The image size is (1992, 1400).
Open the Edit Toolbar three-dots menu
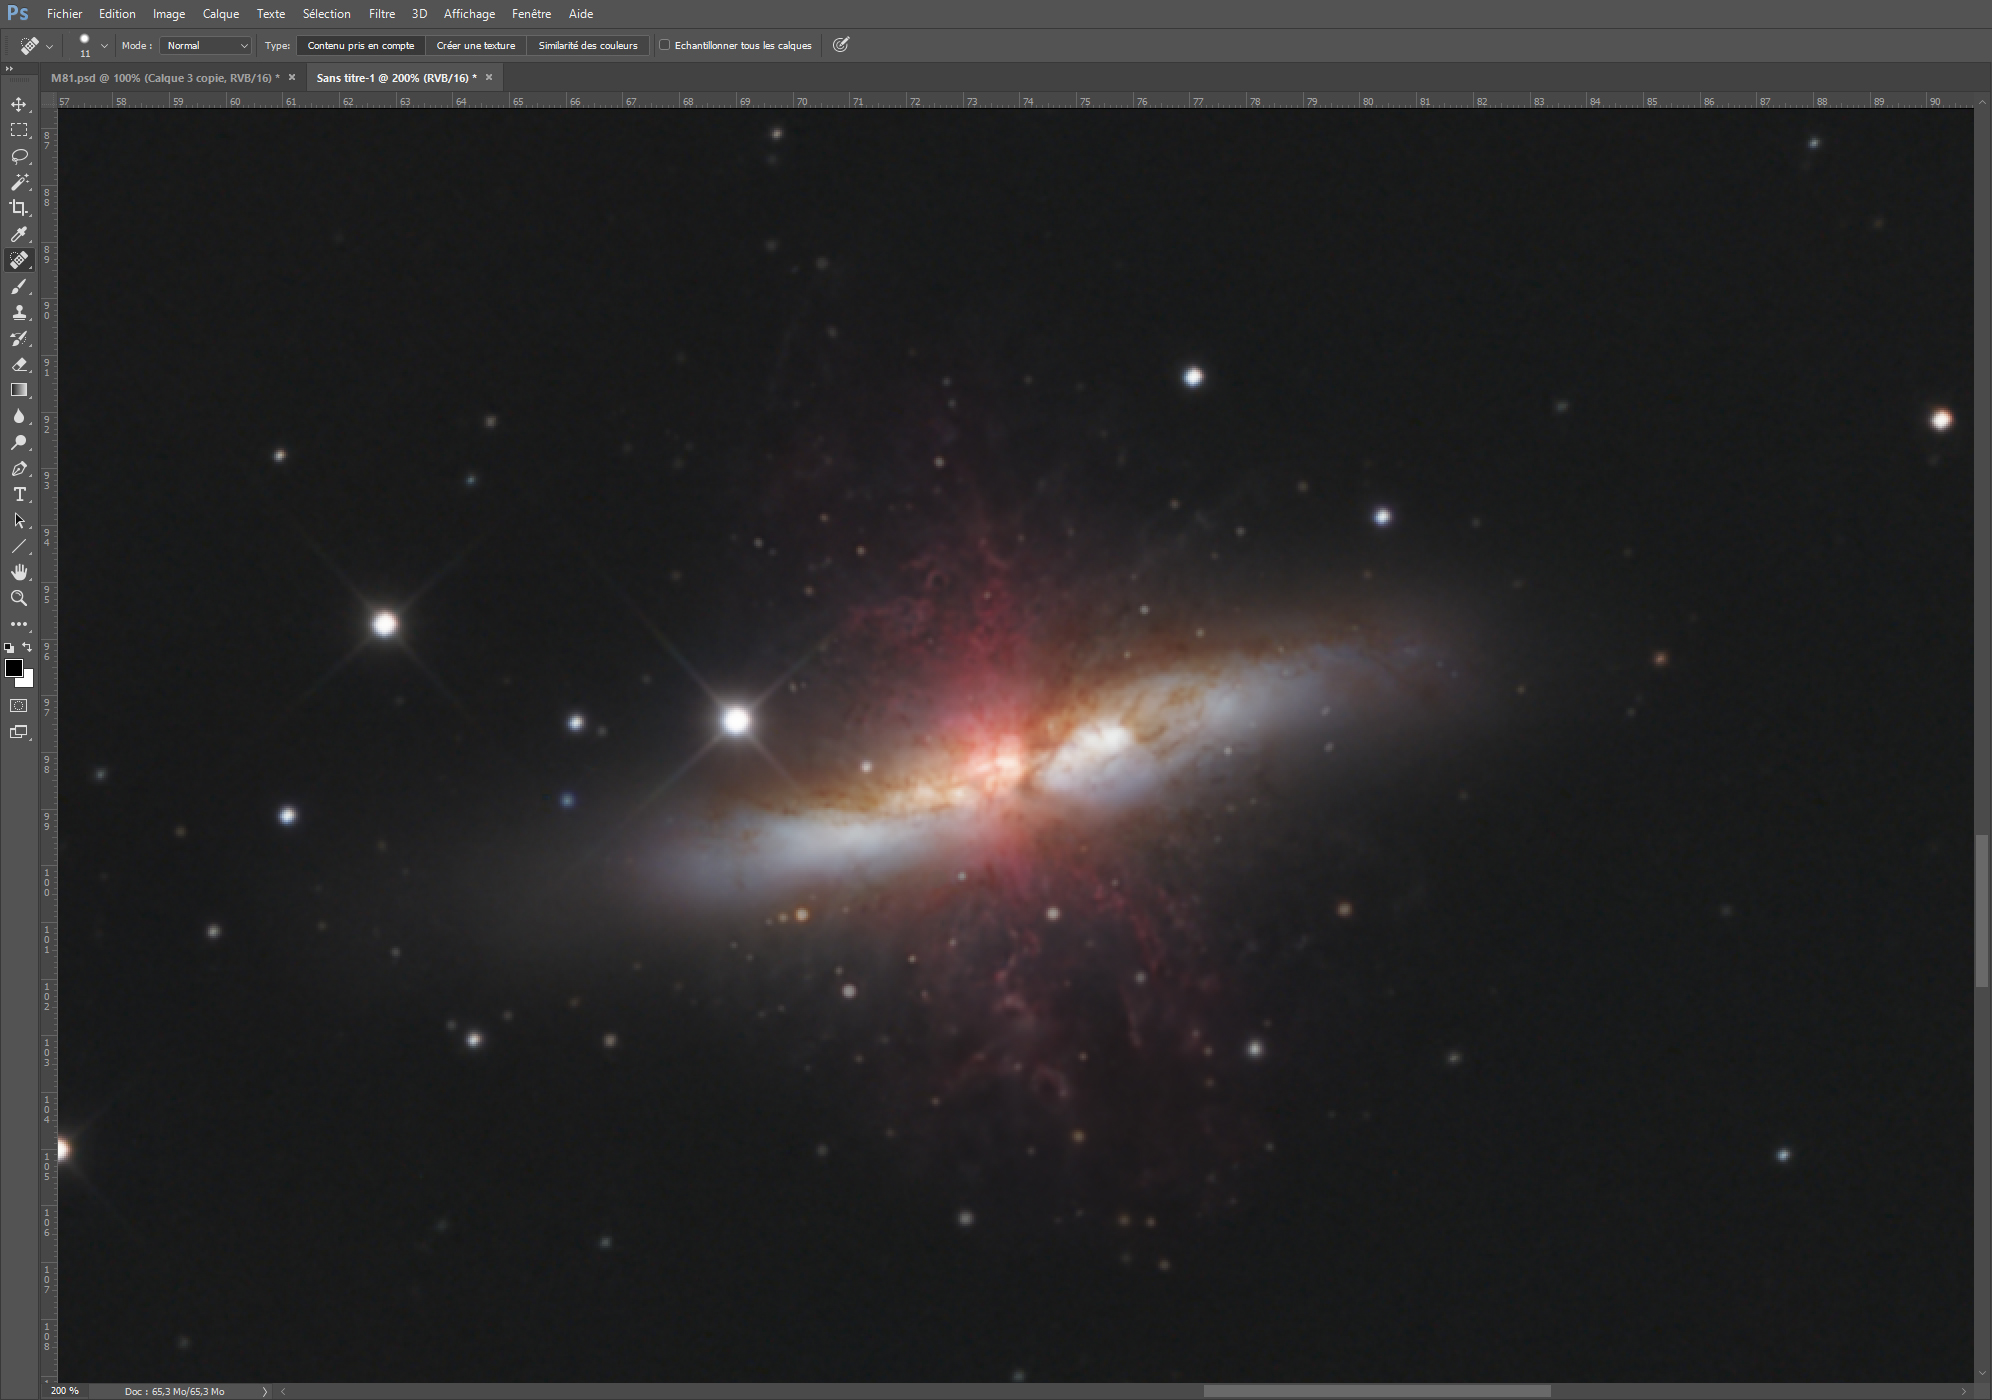[x=19, y=624]
